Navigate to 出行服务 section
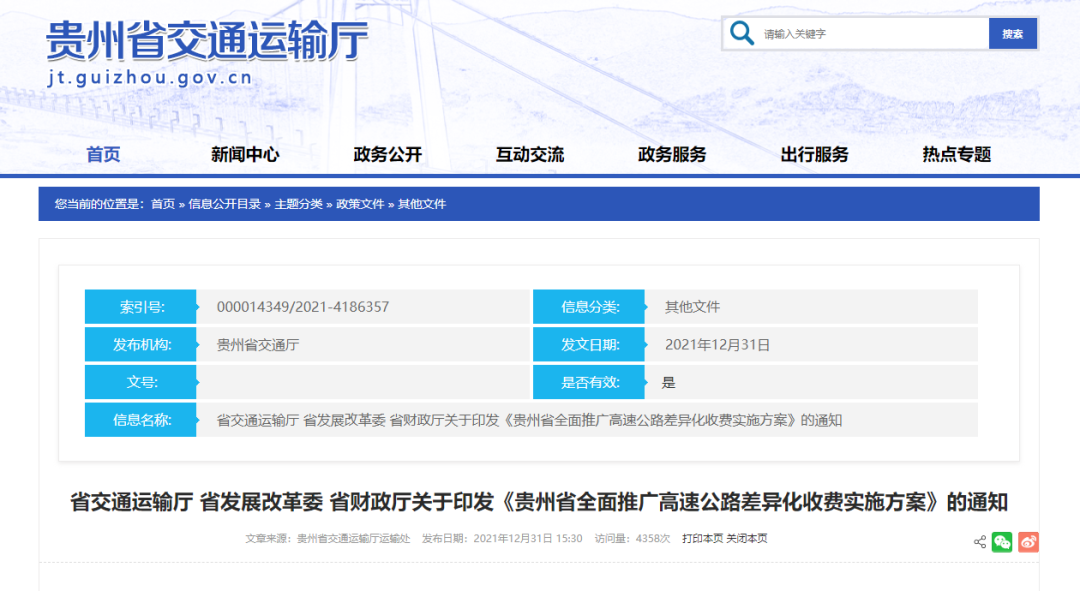The image size is (1080, 591). click(x=814, y=154)
